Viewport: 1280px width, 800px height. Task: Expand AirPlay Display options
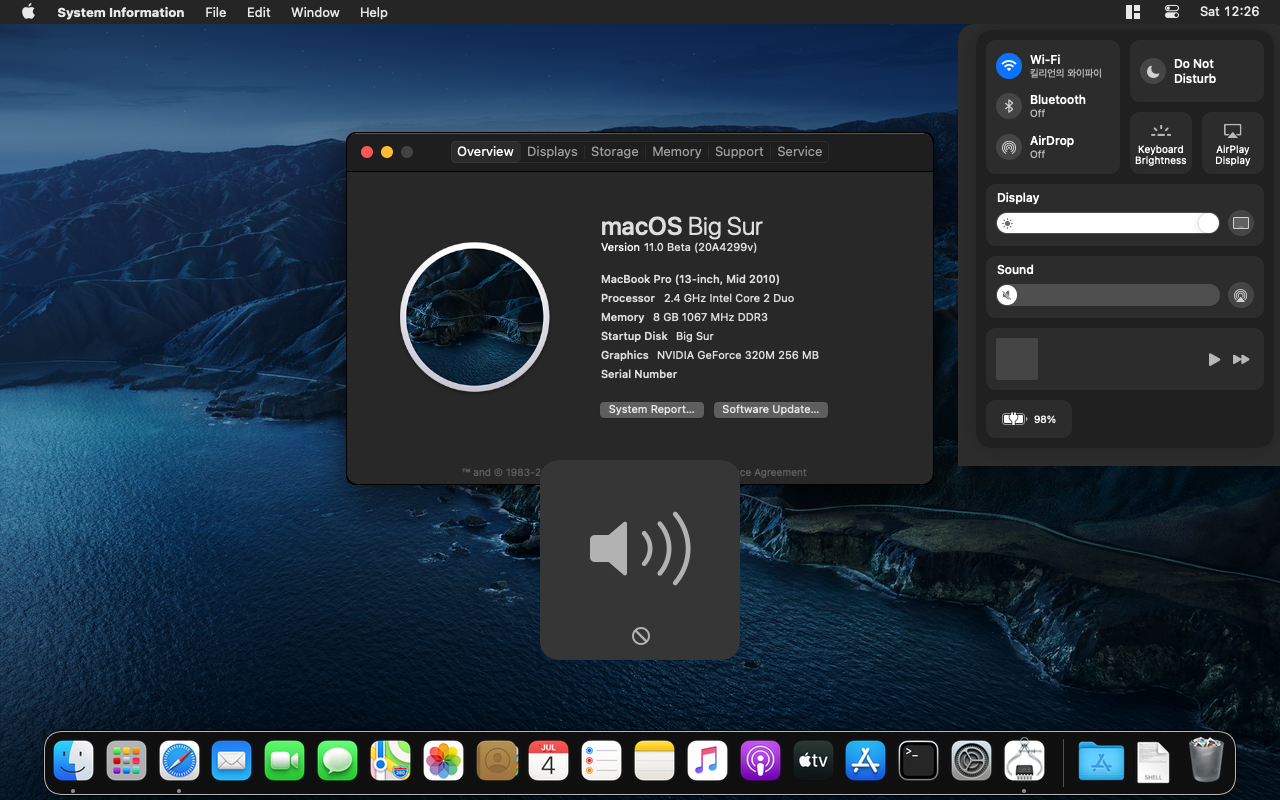pos(1232,143)
